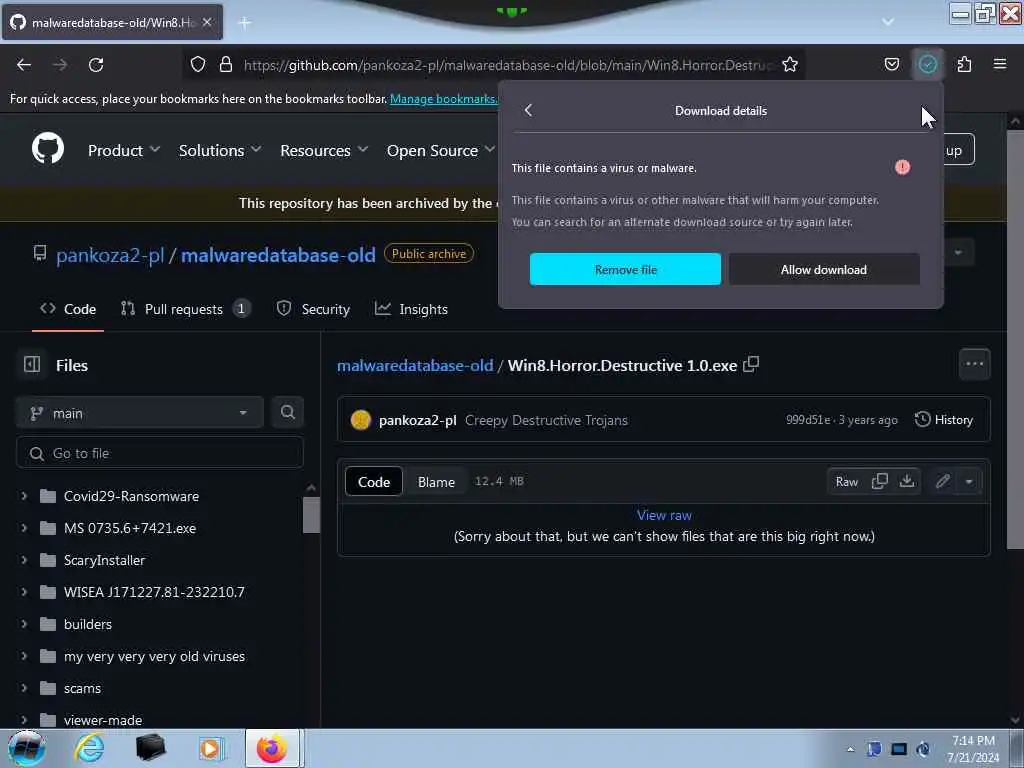Show hidden system tray icons

850,749
